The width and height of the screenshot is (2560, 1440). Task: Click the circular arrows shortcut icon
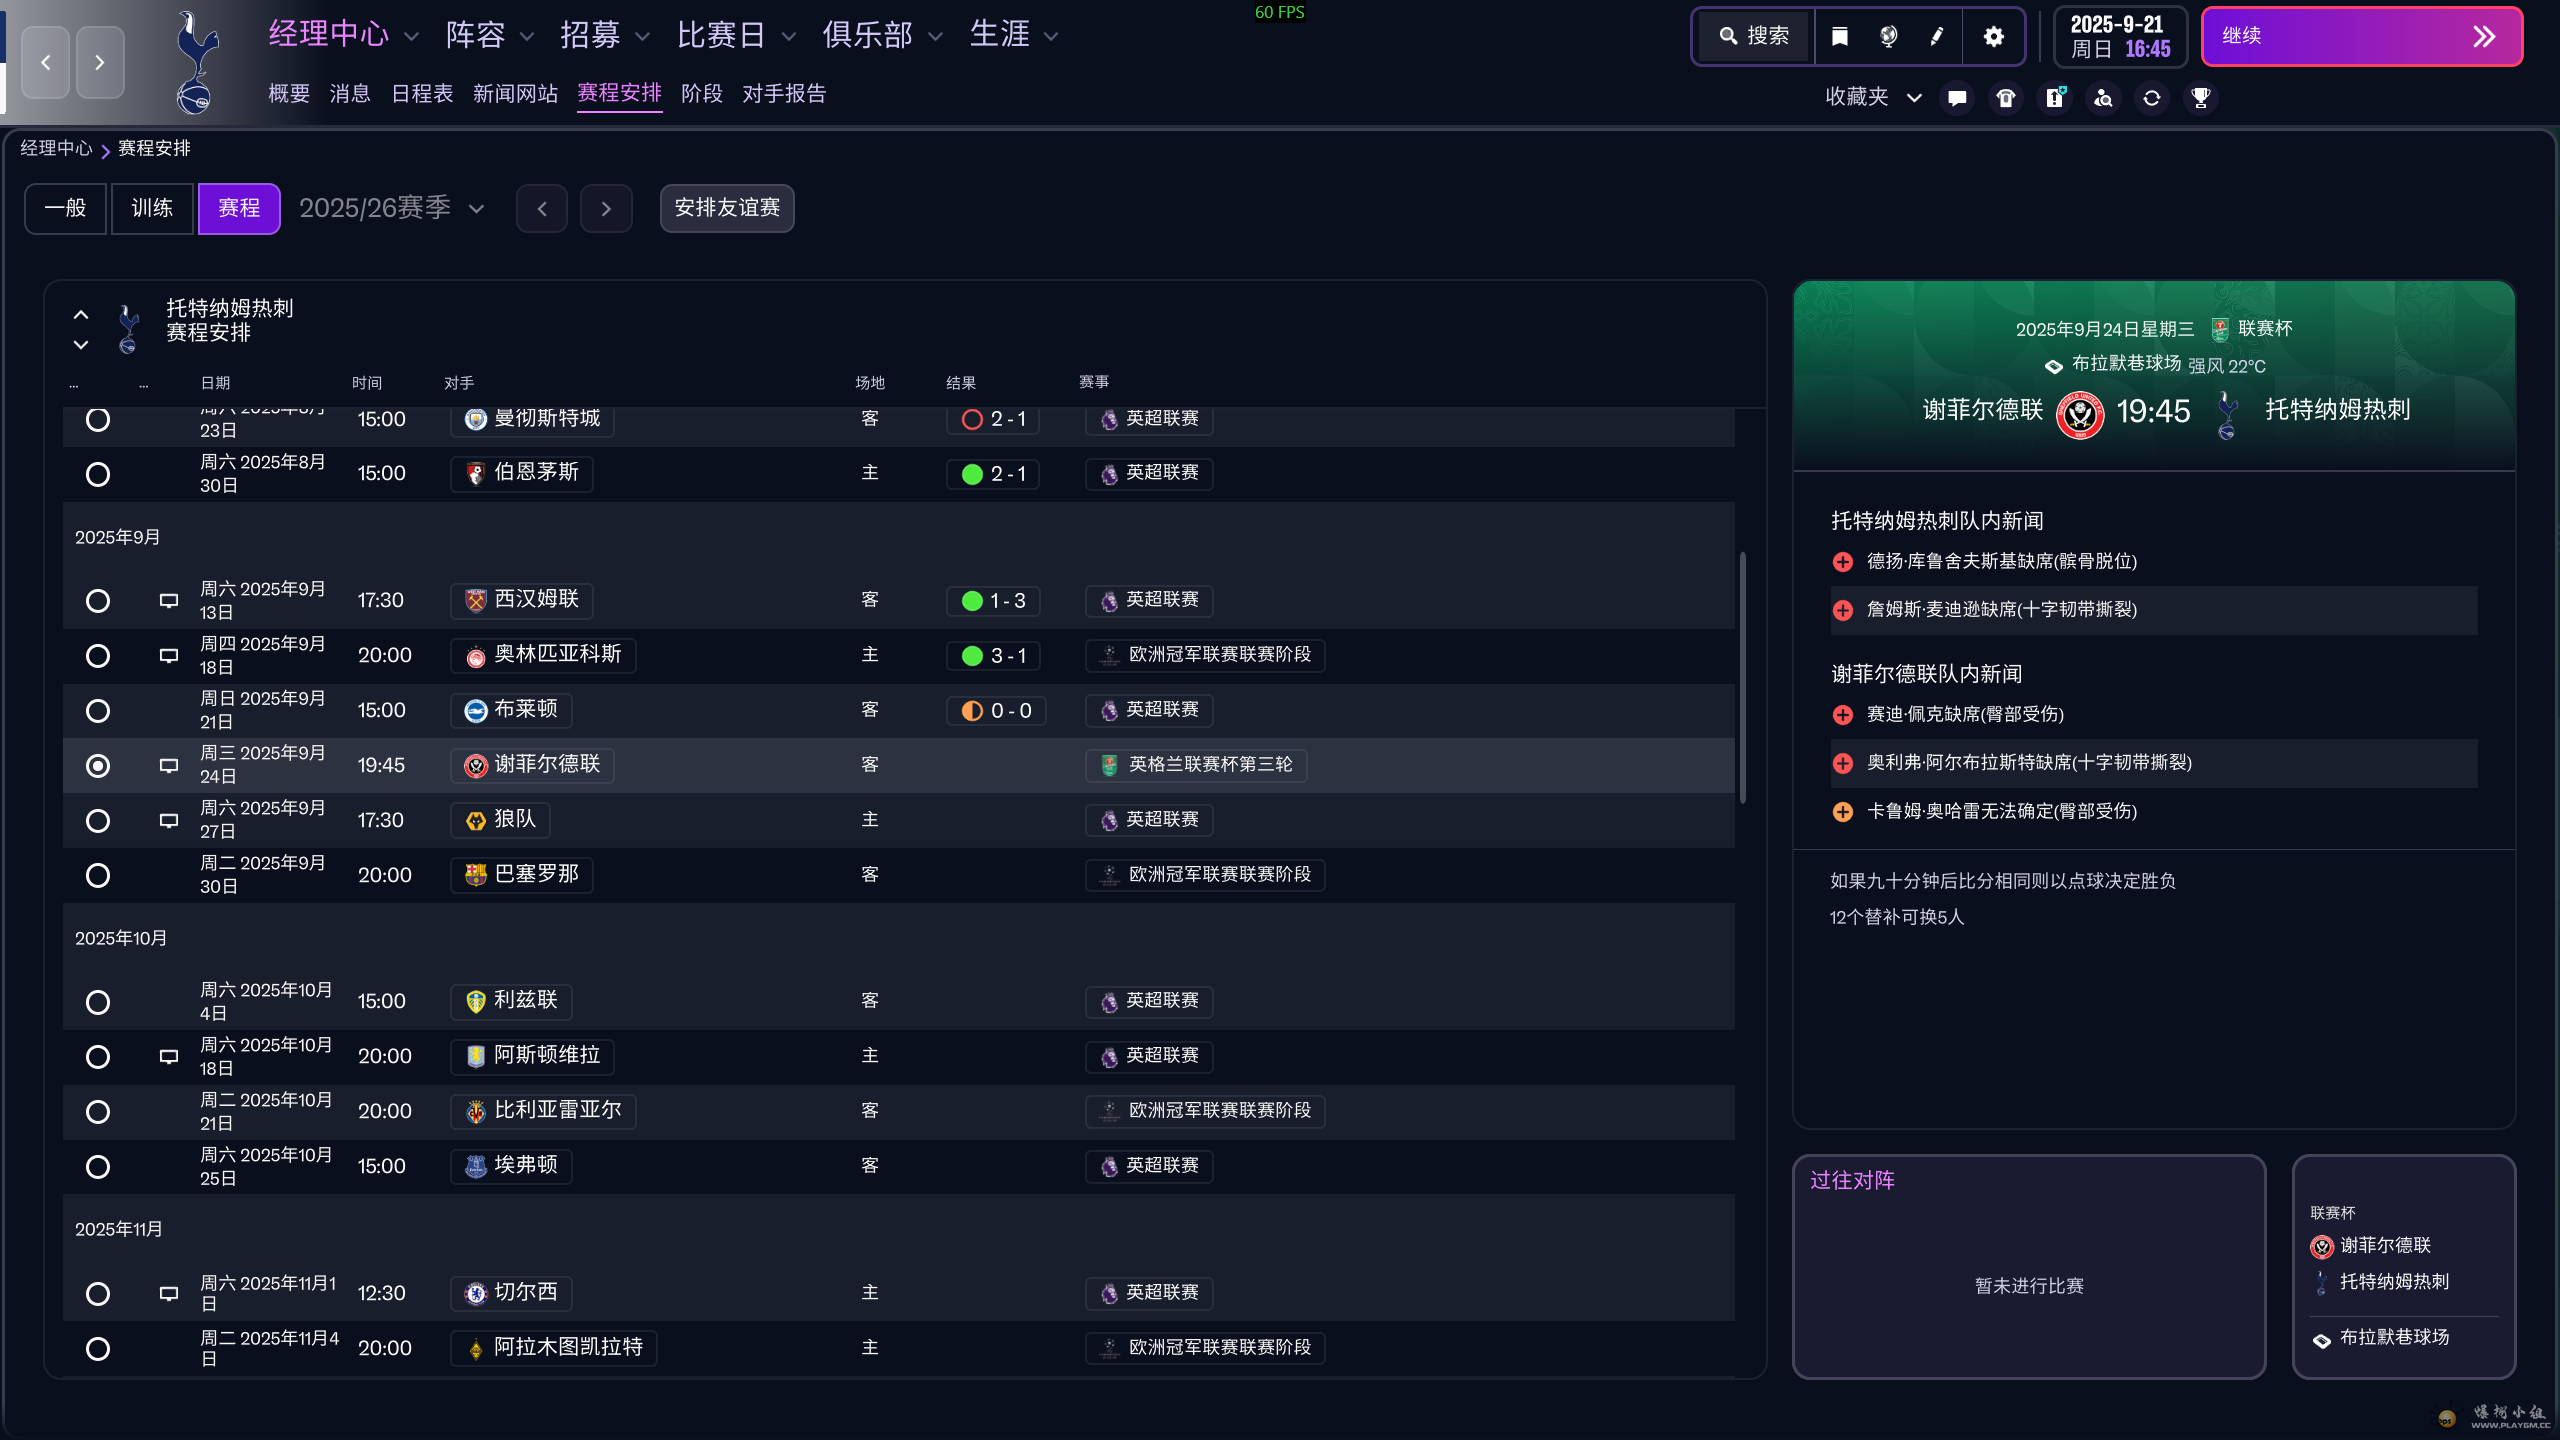coord(2152,98)
